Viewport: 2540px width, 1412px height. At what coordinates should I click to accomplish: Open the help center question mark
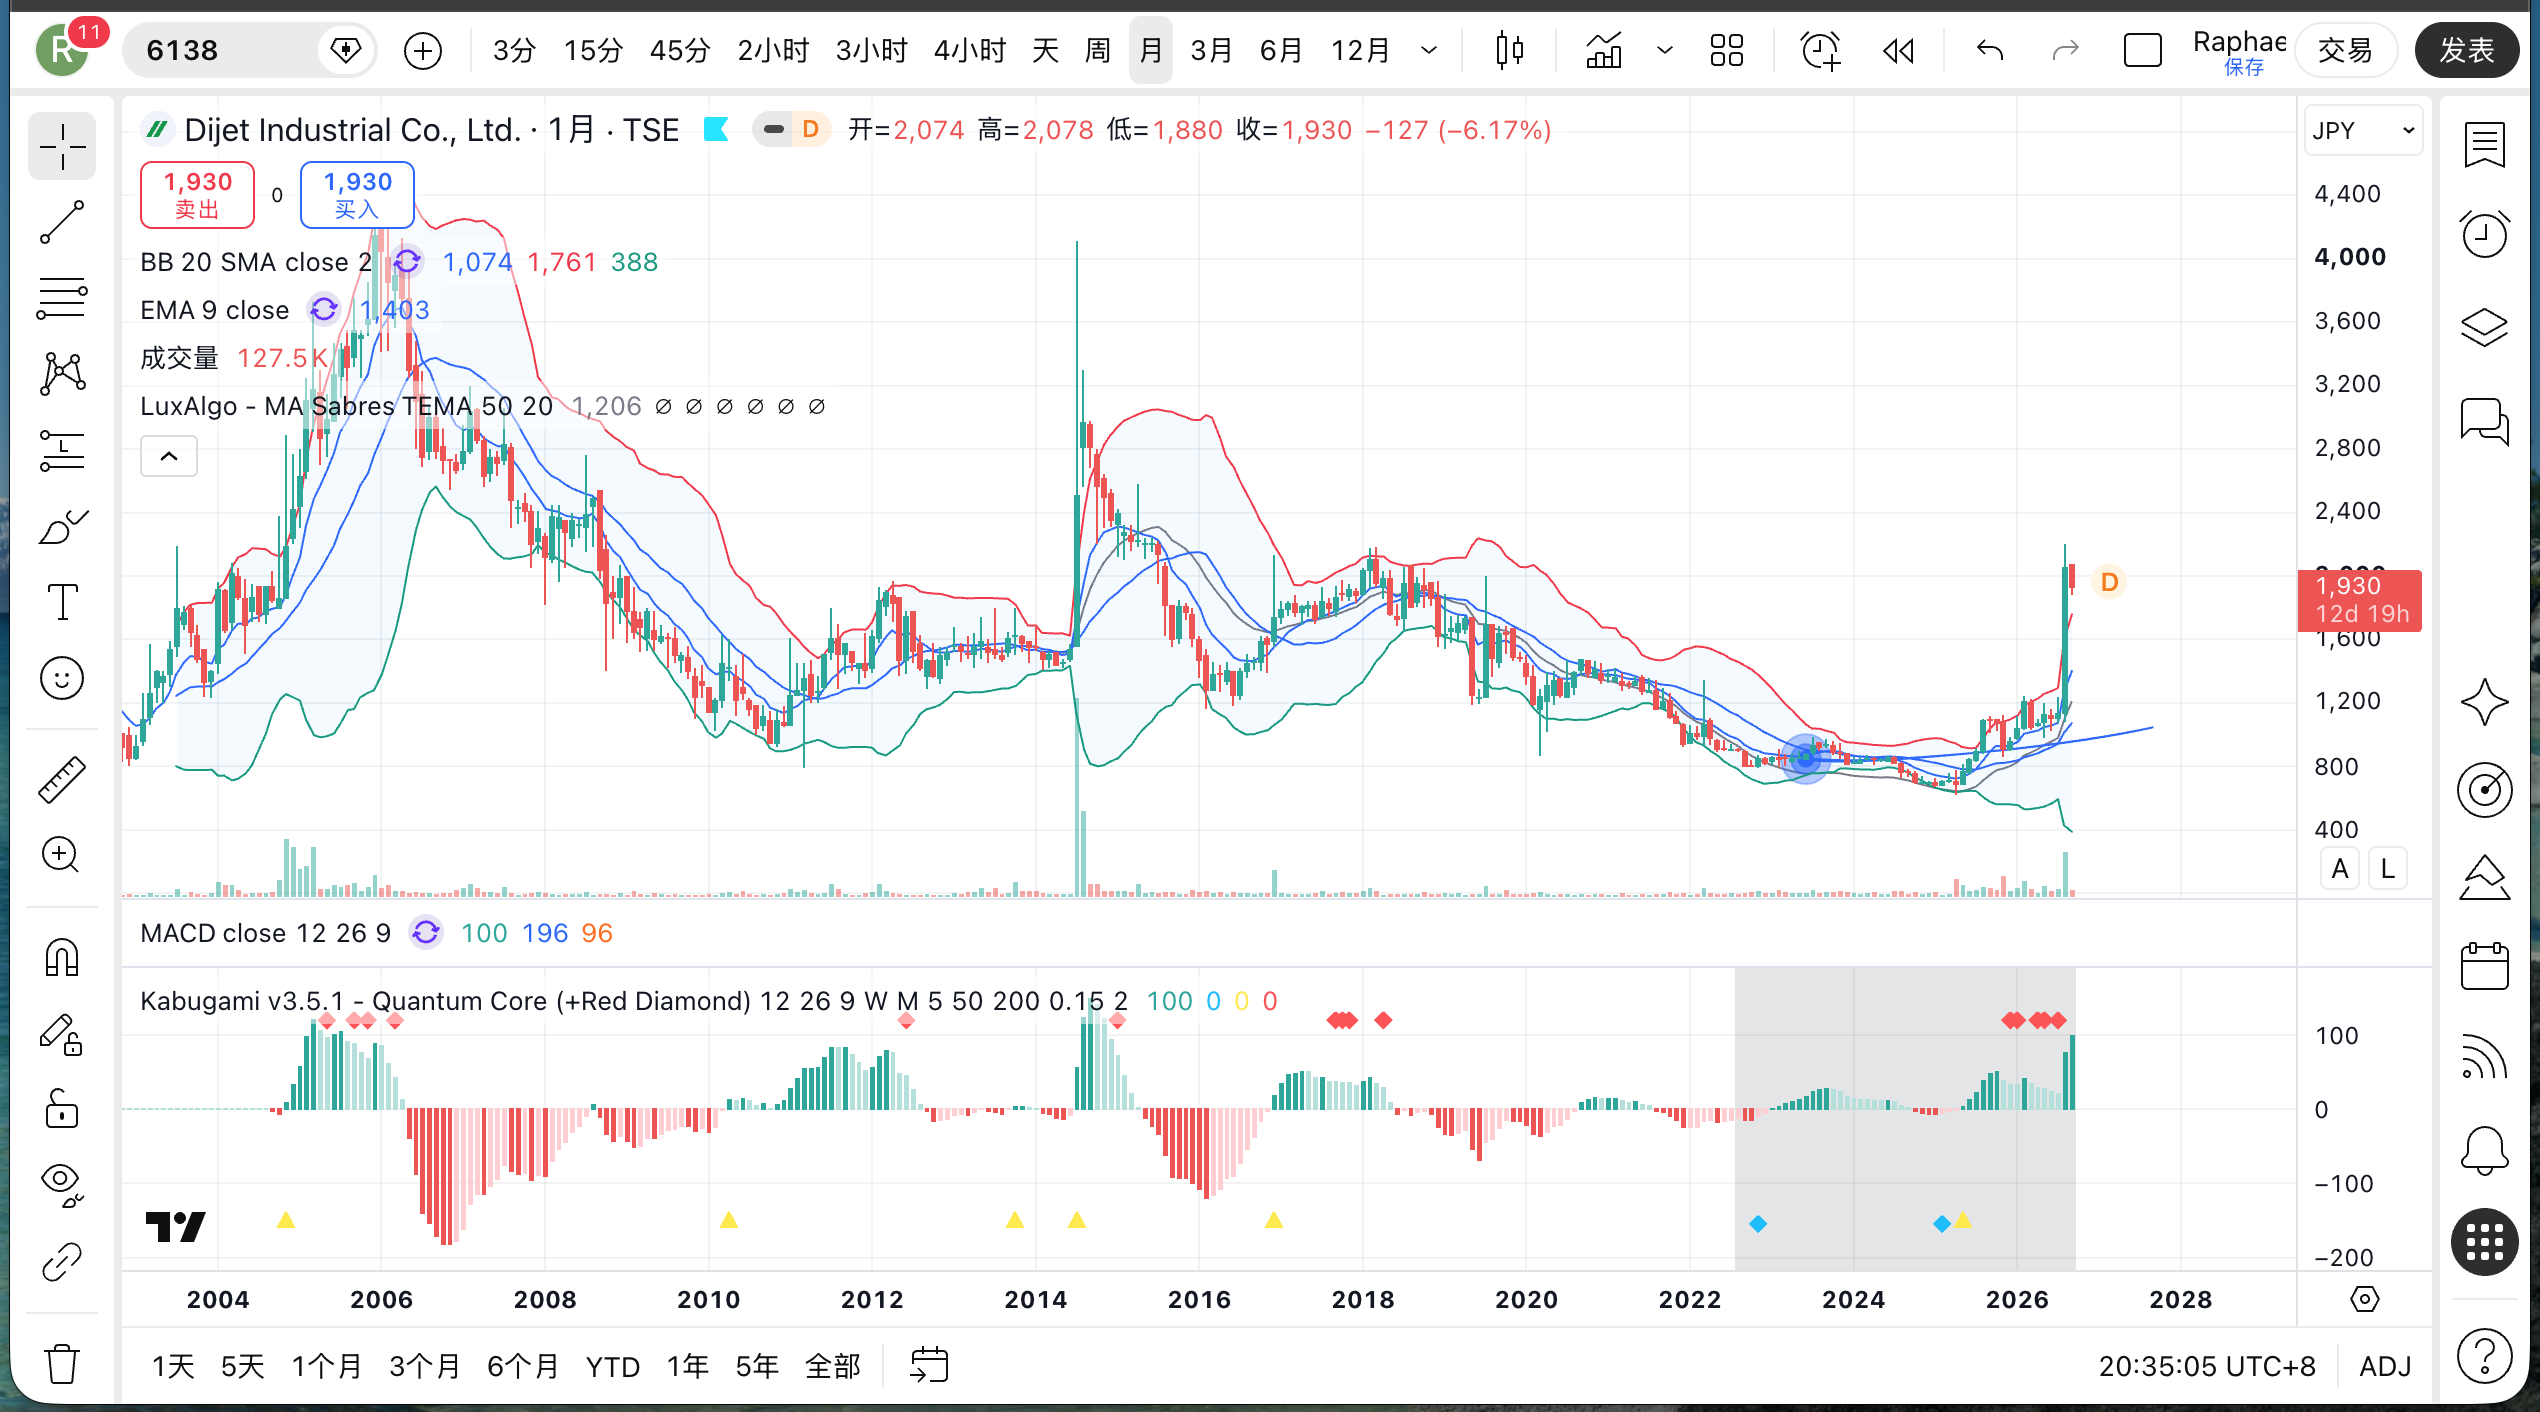2484,1357
